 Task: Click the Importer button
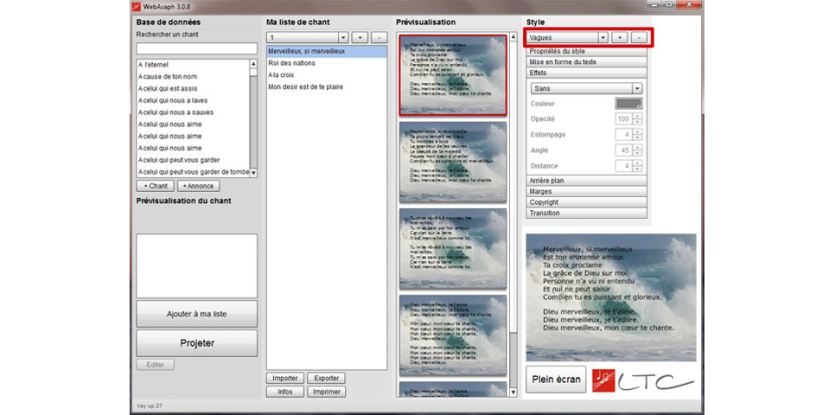(285, 379)
